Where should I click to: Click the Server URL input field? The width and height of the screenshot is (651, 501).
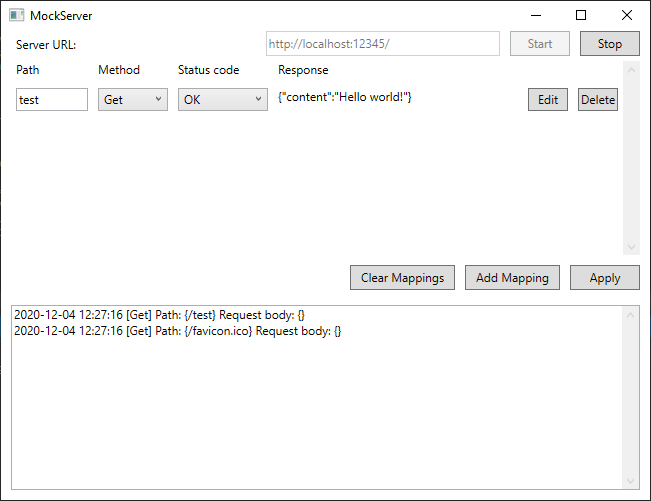382,44
